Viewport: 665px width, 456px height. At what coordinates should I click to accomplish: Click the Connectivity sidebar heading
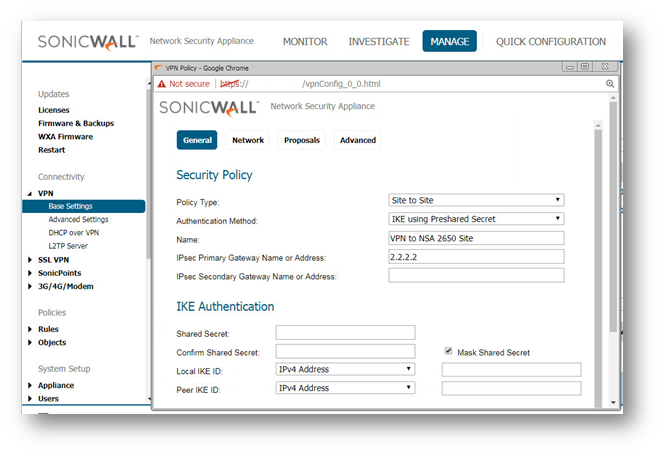coord(61,176)
